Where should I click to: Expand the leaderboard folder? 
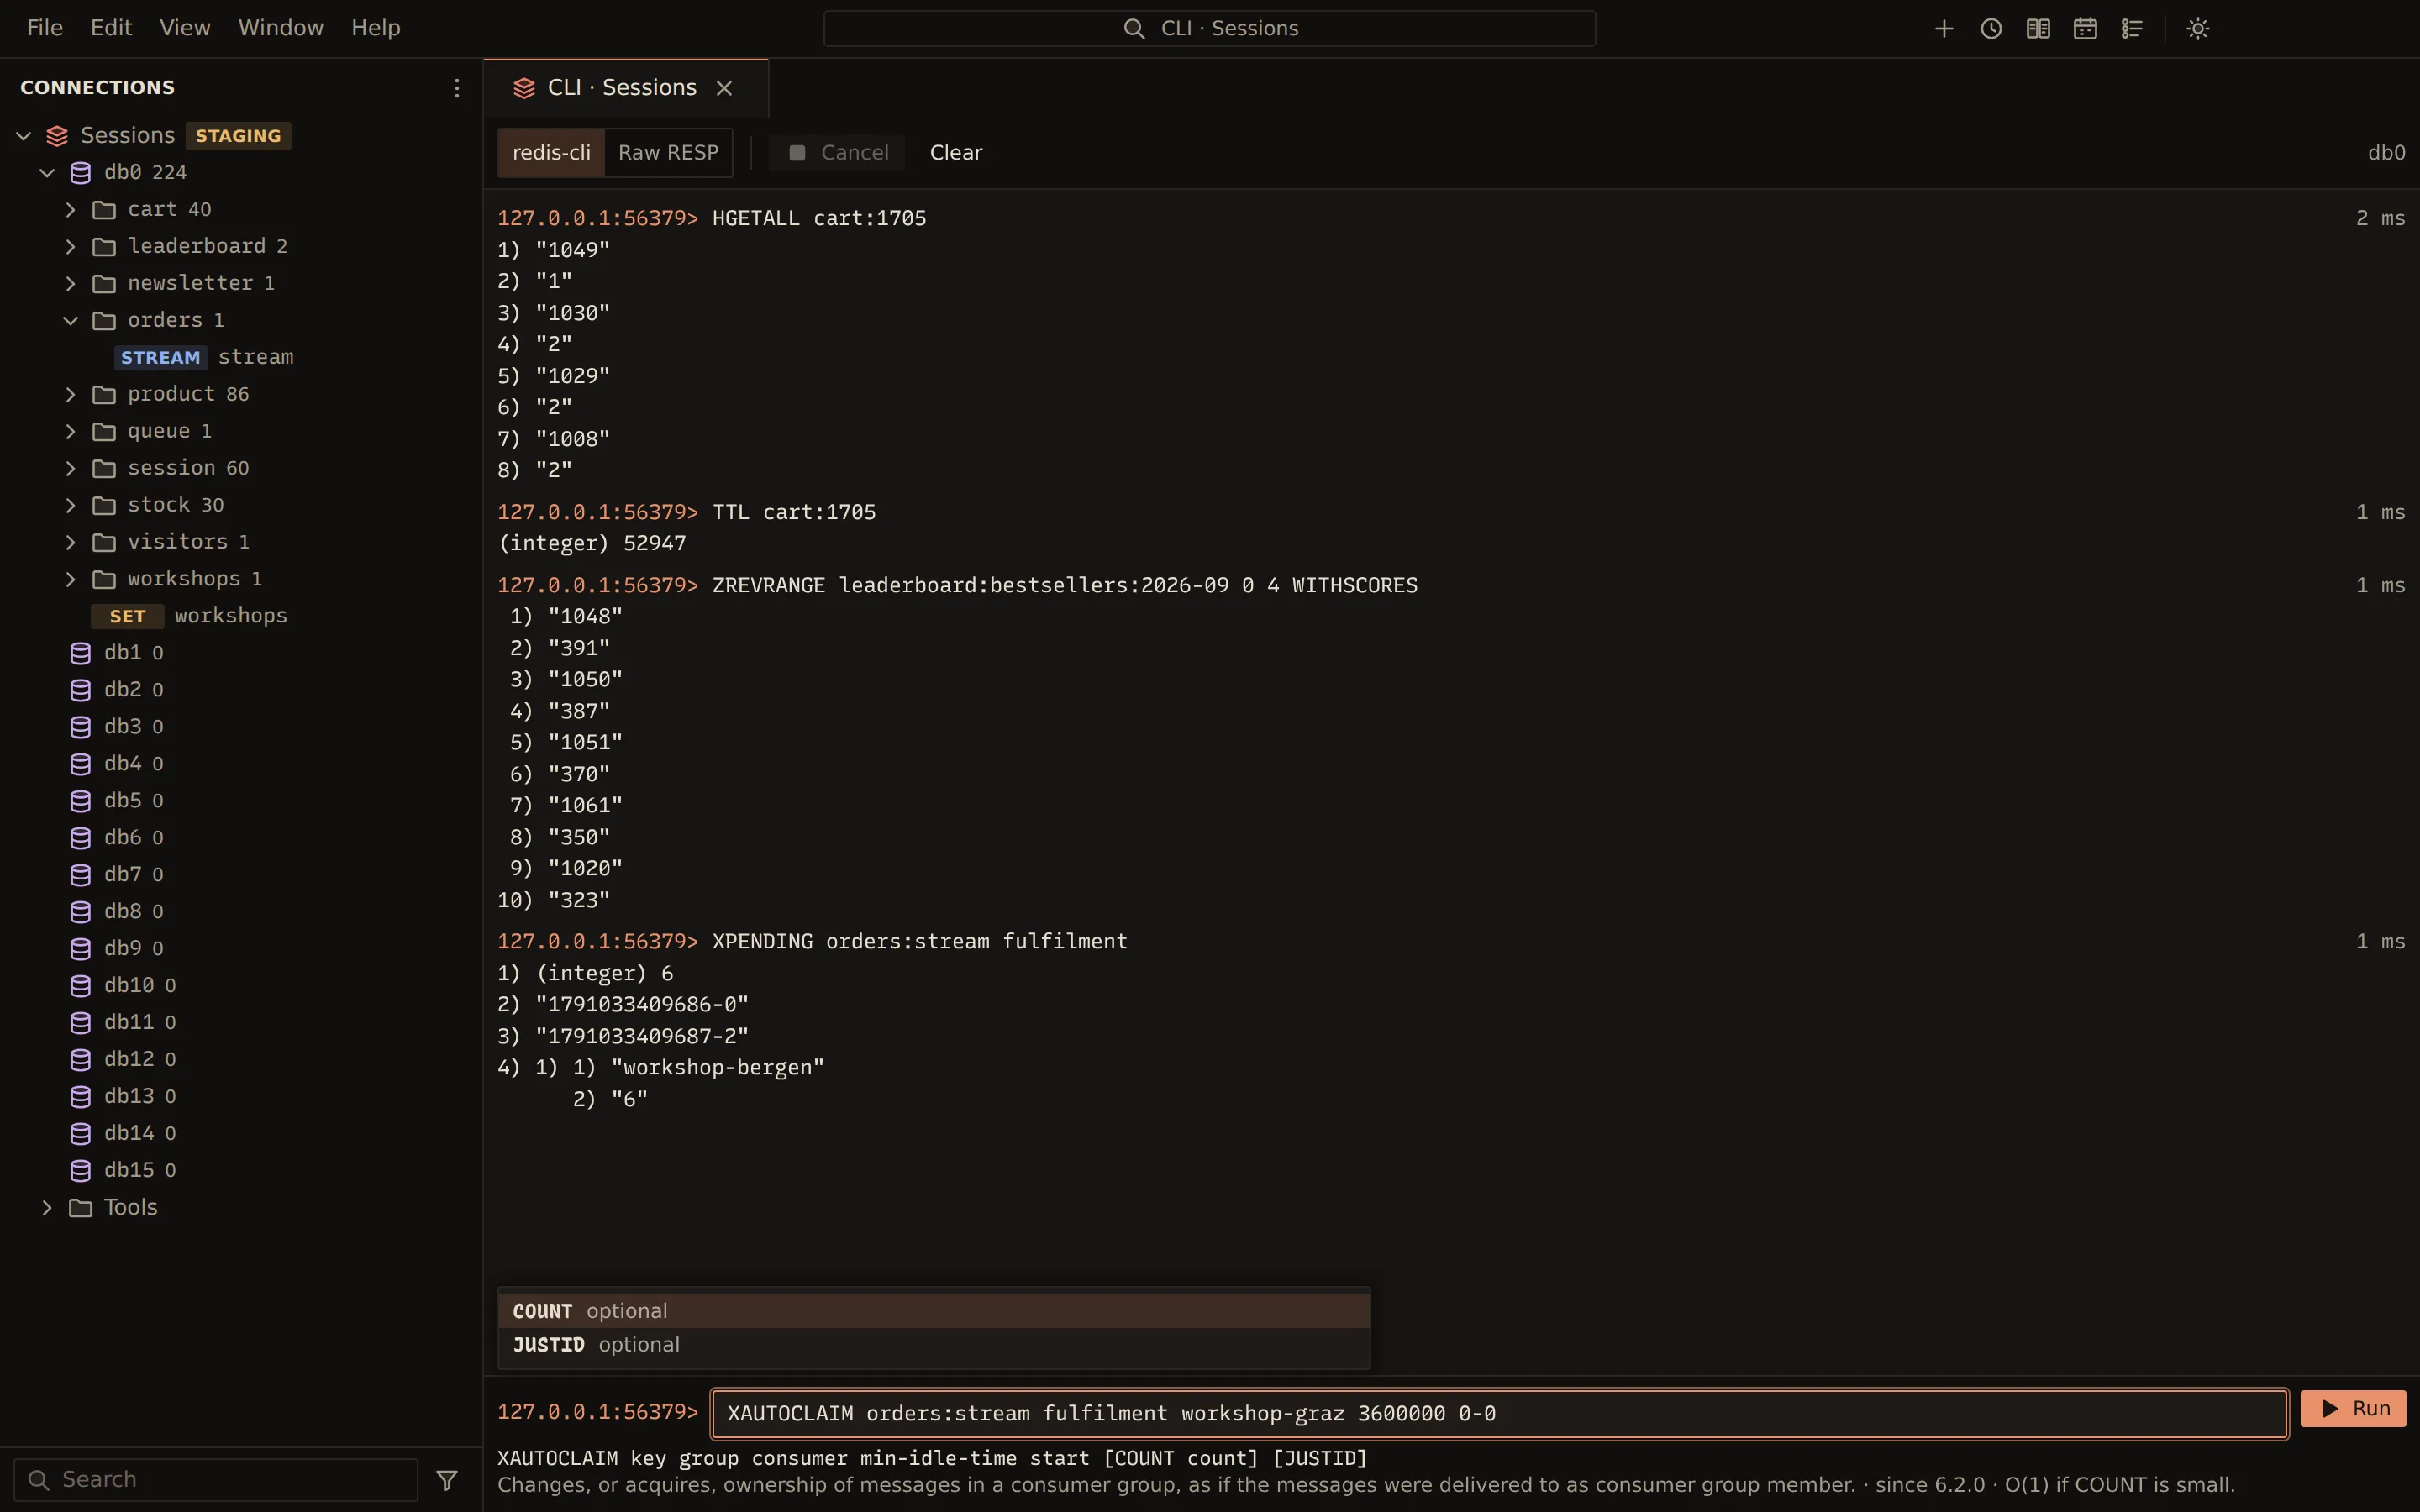[70, 246]
